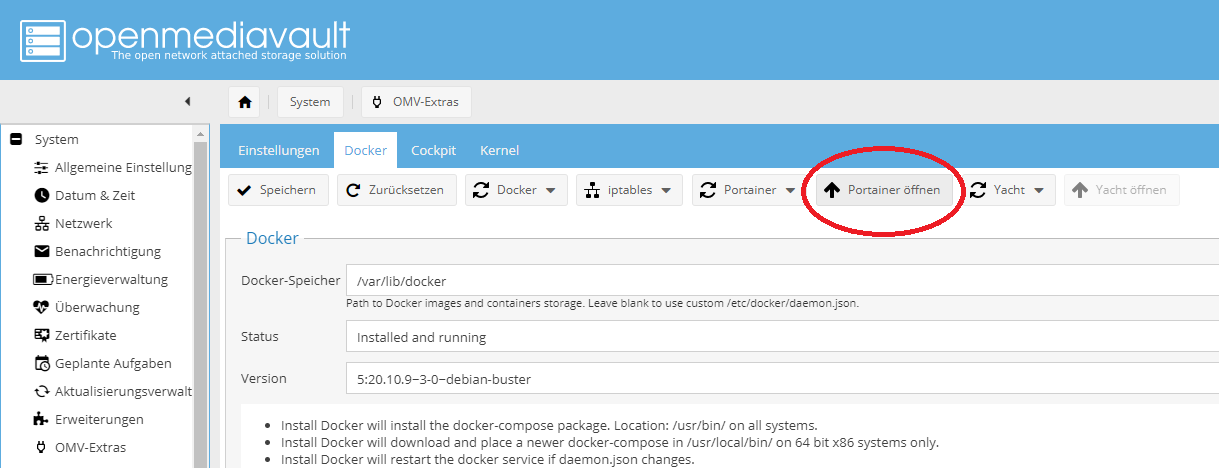Click the puzzle icon for Erweiterungen

(41, 419)
